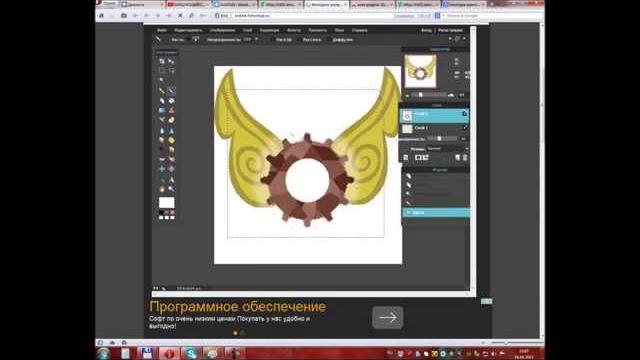Open the brush preset picker next to Кисть

coord(196,40)
